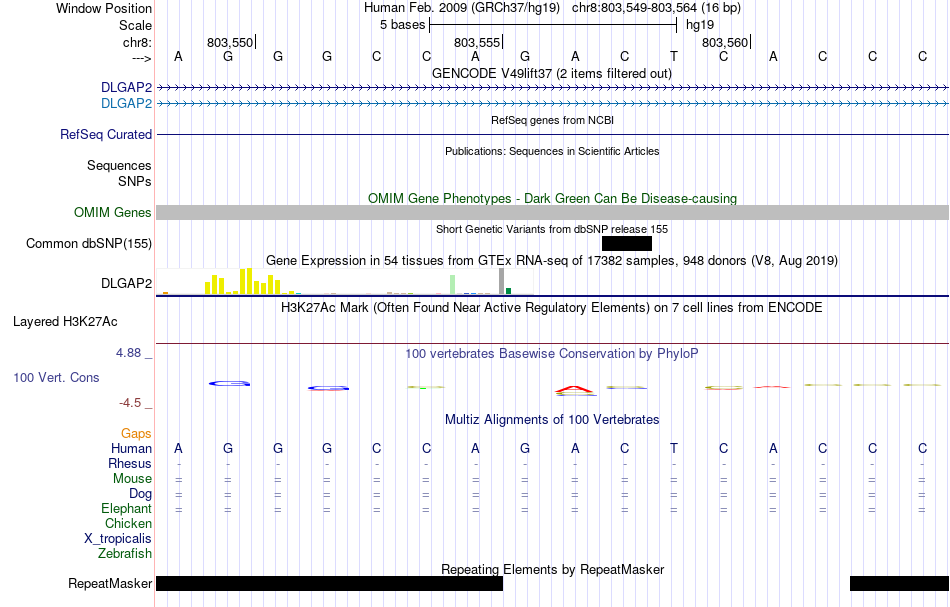Open the dark blue DLGAP2 track label
This screenshot has width=950, height=607.
[x=127, y=87]
